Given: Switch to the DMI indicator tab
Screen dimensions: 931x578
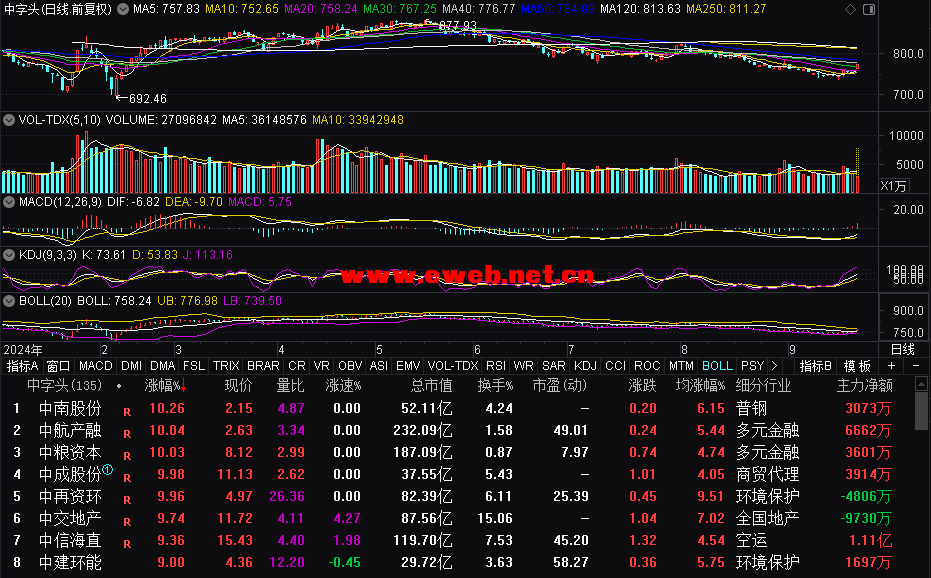Looking at the screenshot, I should [131, 366].
